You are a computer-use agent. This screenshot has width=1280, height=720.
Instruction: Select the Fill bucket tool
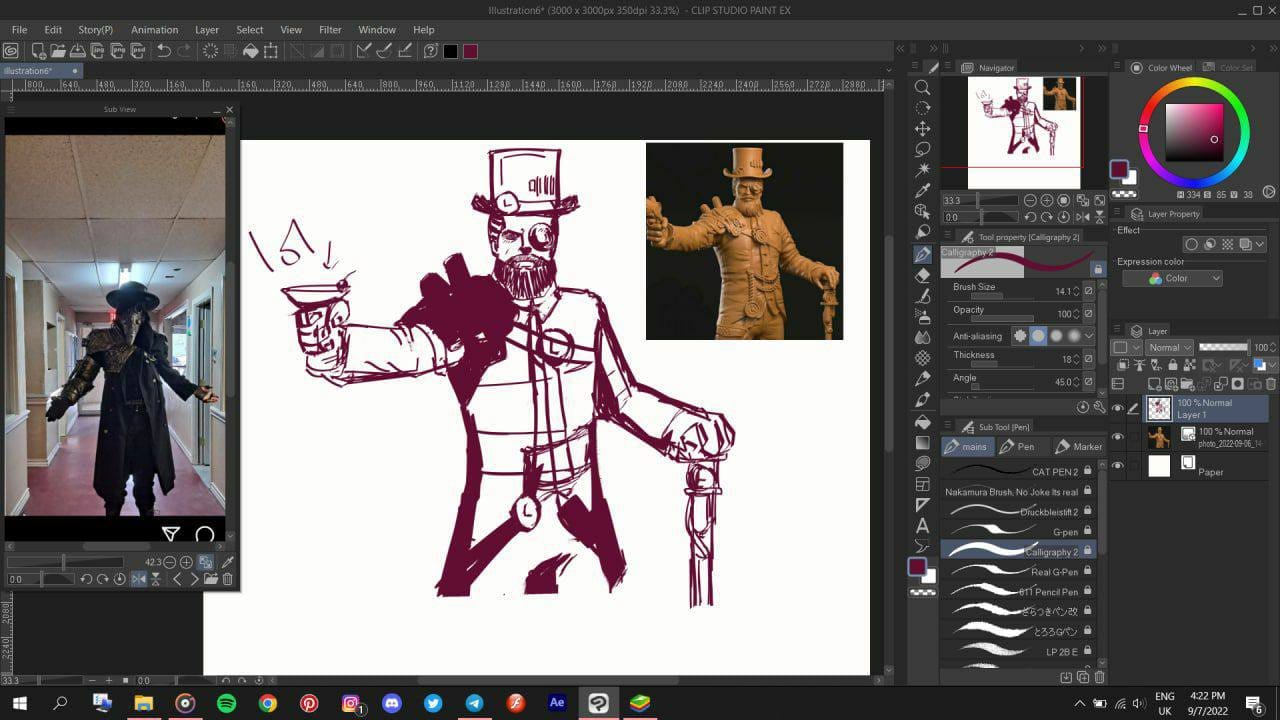[x=922, y=421]
